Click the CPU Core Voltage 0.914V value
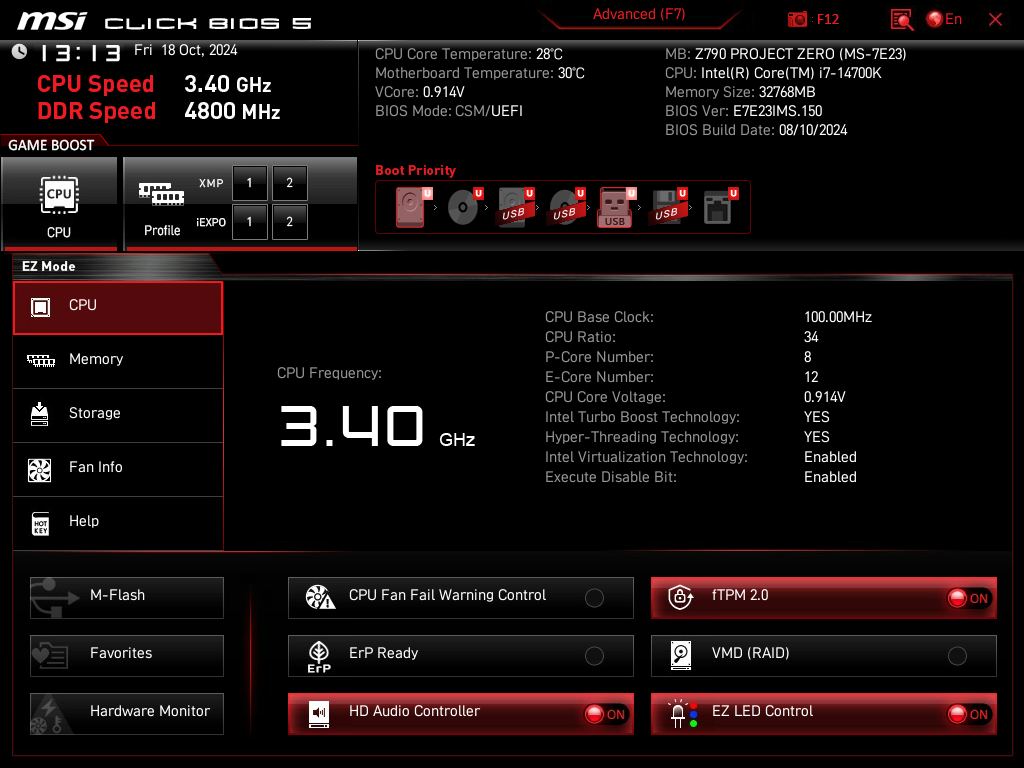This screenshot has height=768, width=1024. pos(824,397)
